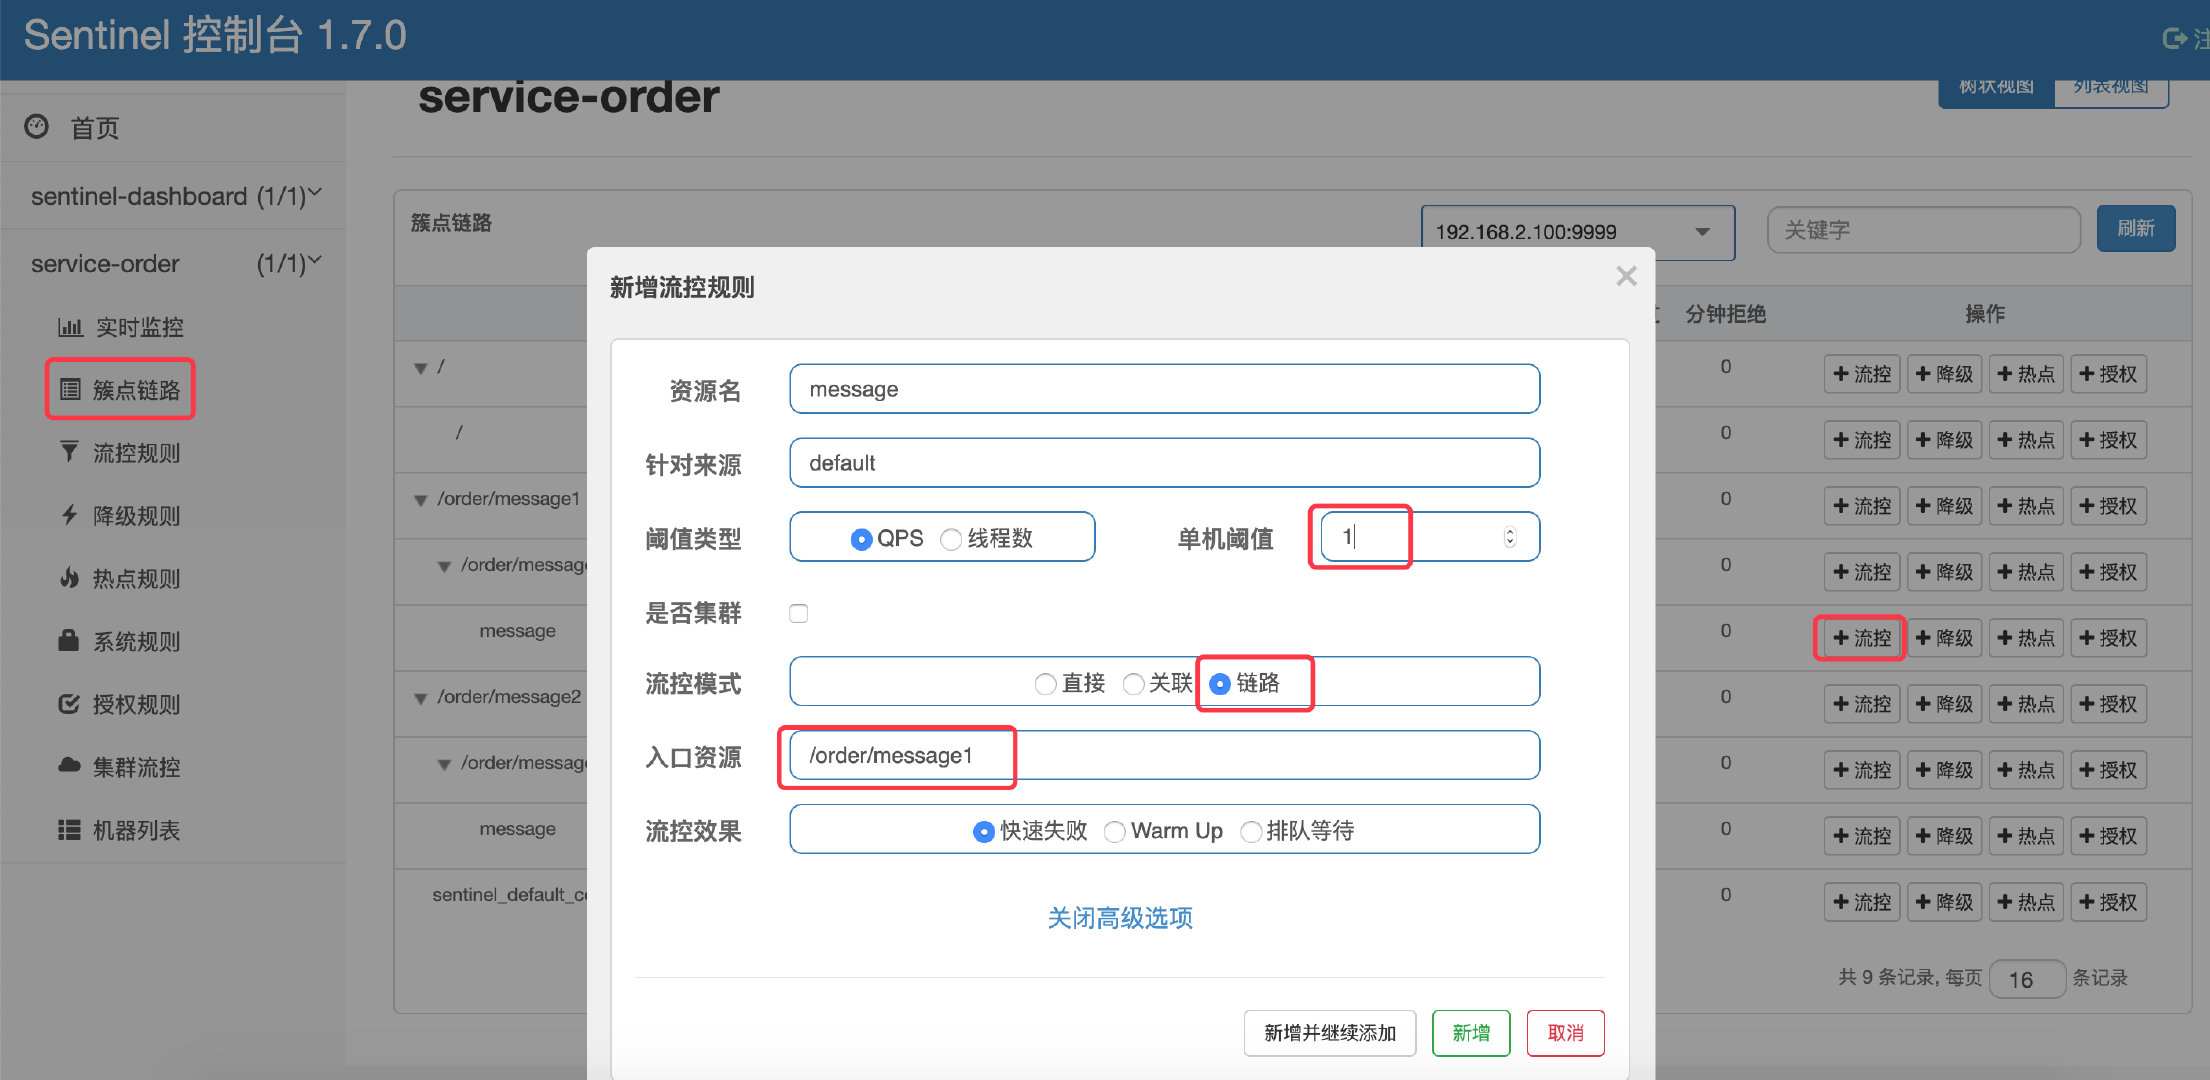Open 机器列表 menu item
This screenshot has height=1080, width=2210.
click(x=136, y=830)
